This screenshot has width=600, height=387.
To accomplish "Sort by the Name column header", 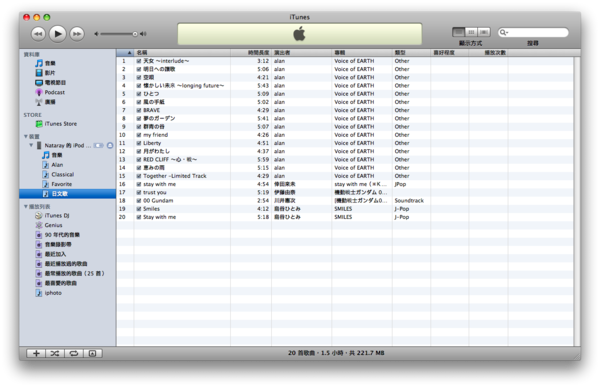I will pos(182,52).
